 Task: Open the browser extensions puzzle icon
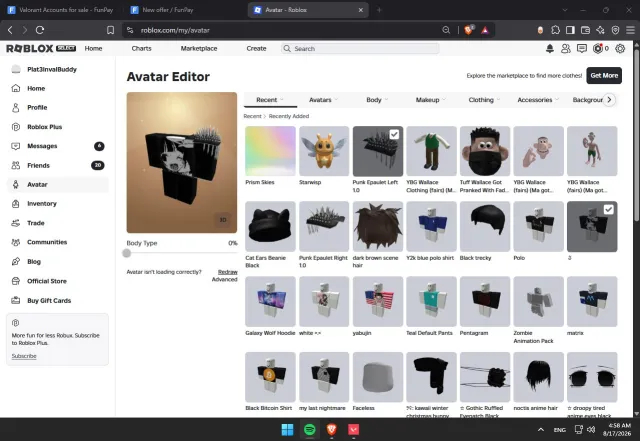555,30
